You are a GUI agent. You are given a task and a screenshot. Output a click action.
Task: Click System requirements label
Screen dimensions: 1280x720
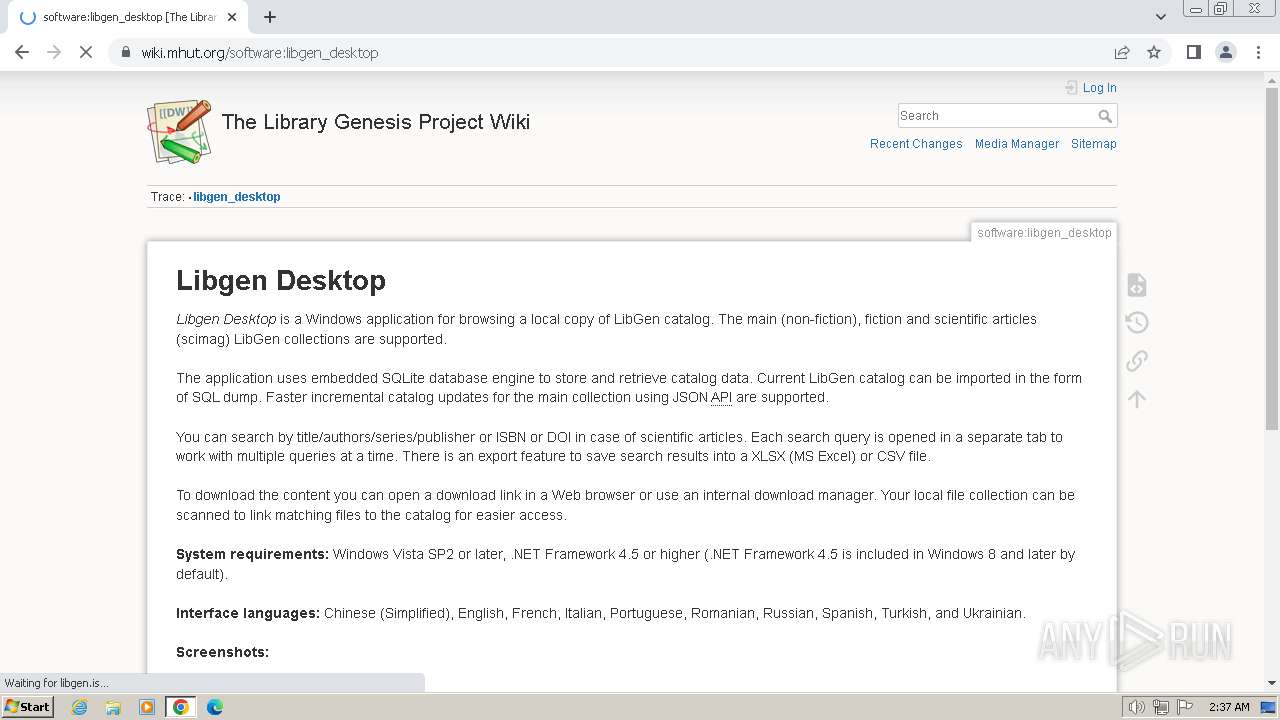pyautogui.click(x=252, y=554)
